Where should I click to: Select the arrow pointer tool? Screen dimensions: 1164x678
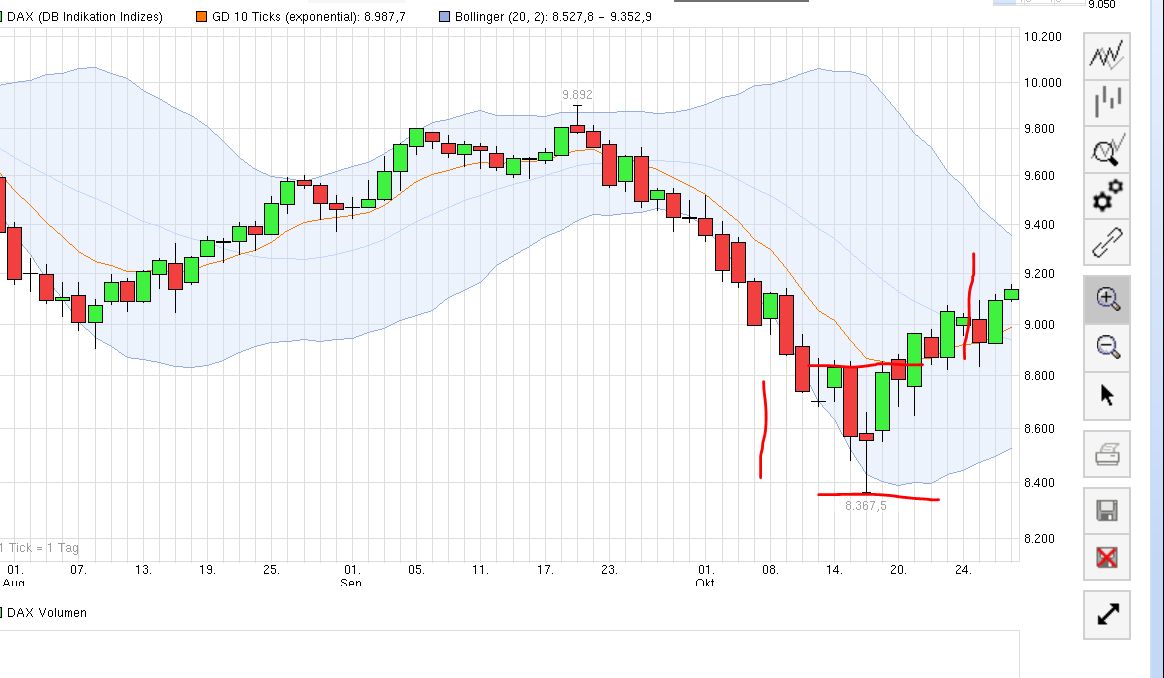click(1107, 396)
